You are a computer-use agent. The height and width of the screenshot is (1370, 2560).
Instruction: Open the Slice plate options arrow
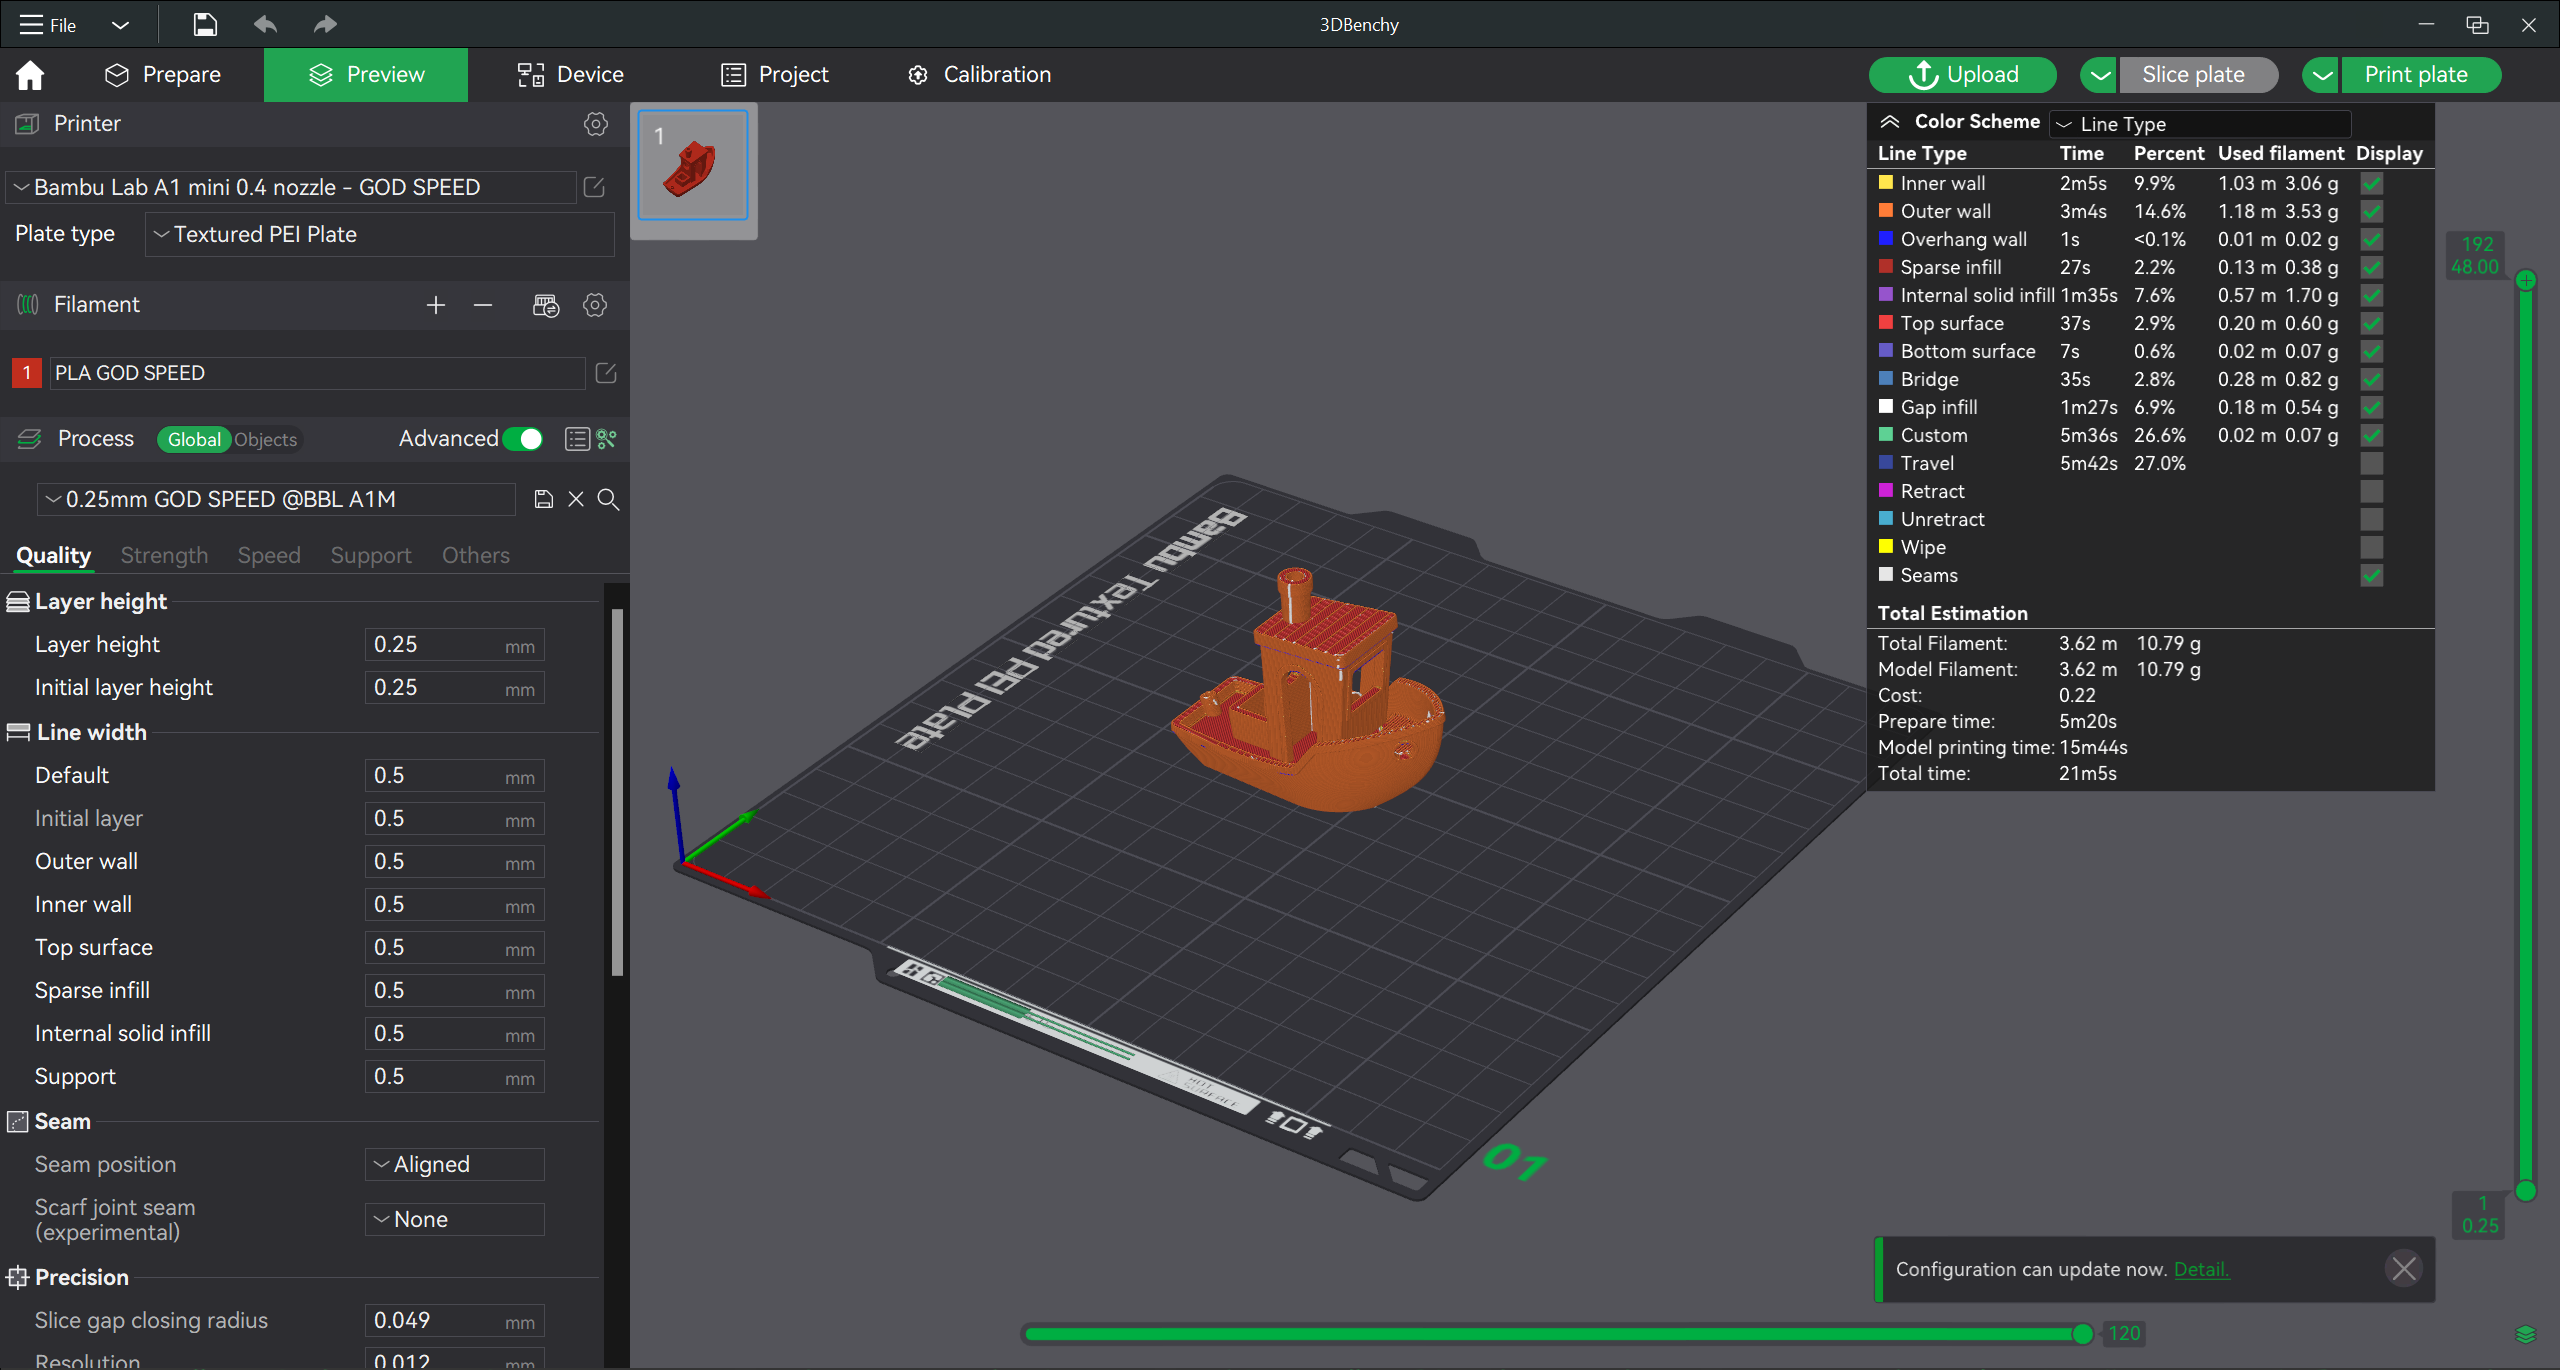click(x=2100, y=75)
